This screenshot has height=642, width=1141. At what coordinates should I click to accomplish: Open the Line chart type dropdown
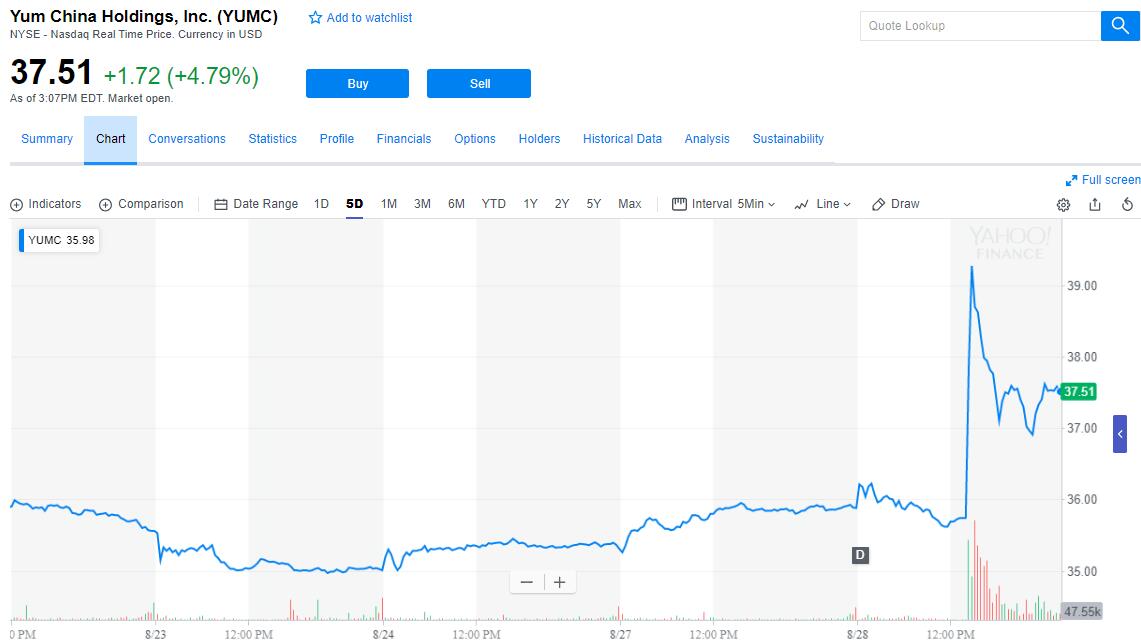tap(822, 204)
